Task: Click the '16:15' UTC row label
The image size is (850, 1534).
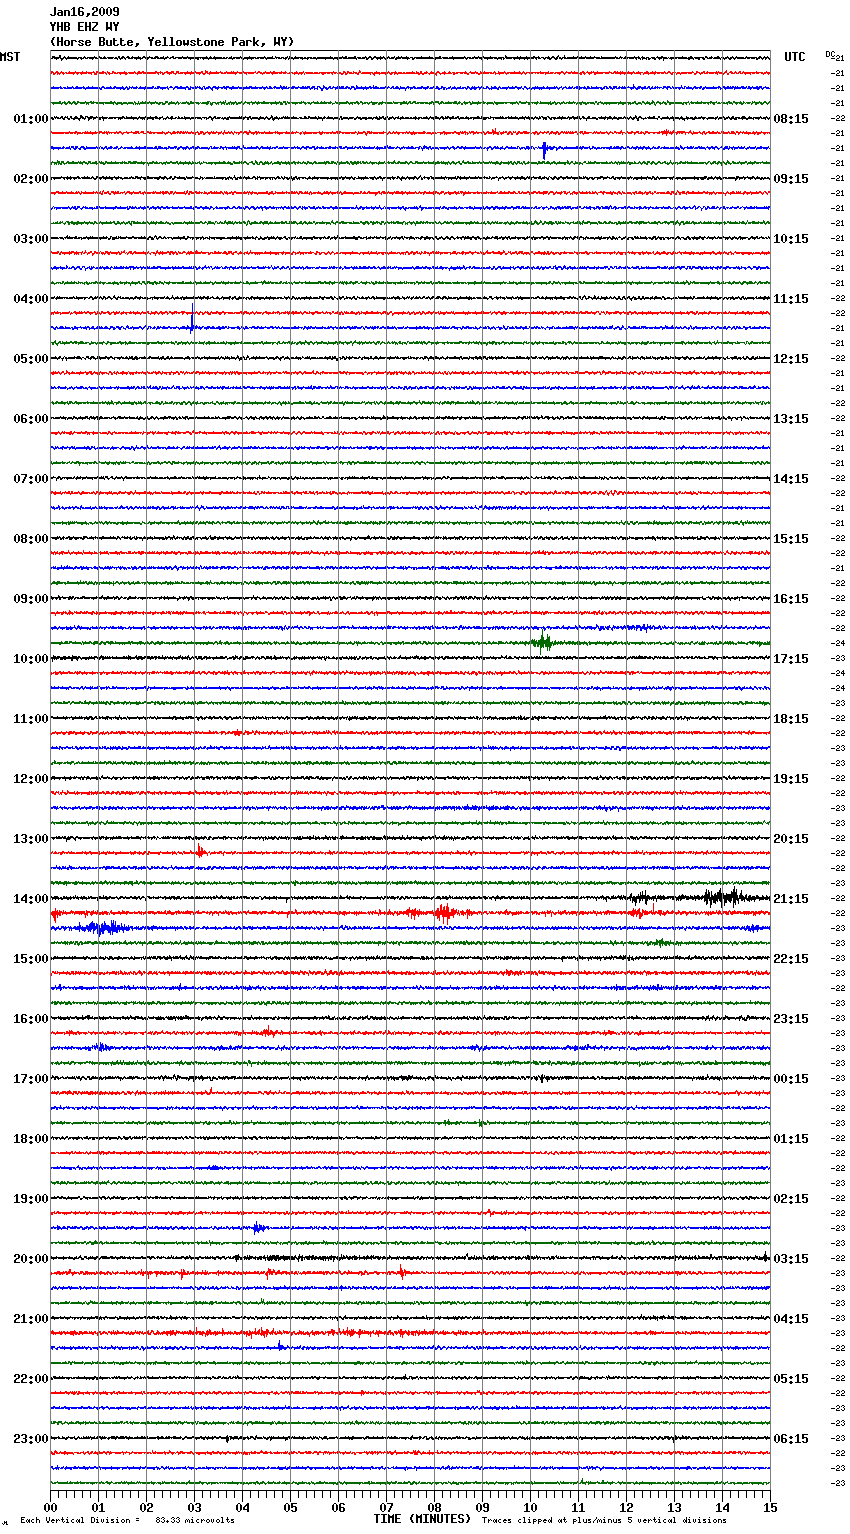Action: point(791,599)
